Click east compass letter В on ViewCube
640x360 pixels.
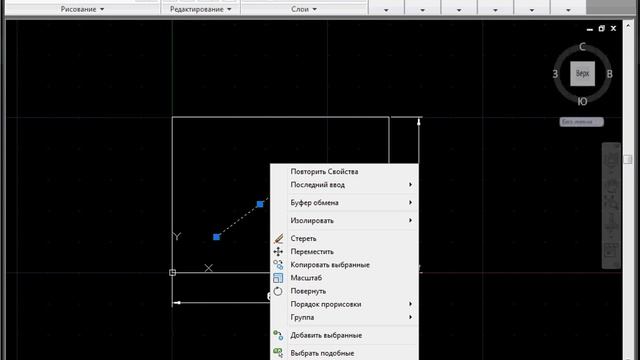(x=609, y=74)
